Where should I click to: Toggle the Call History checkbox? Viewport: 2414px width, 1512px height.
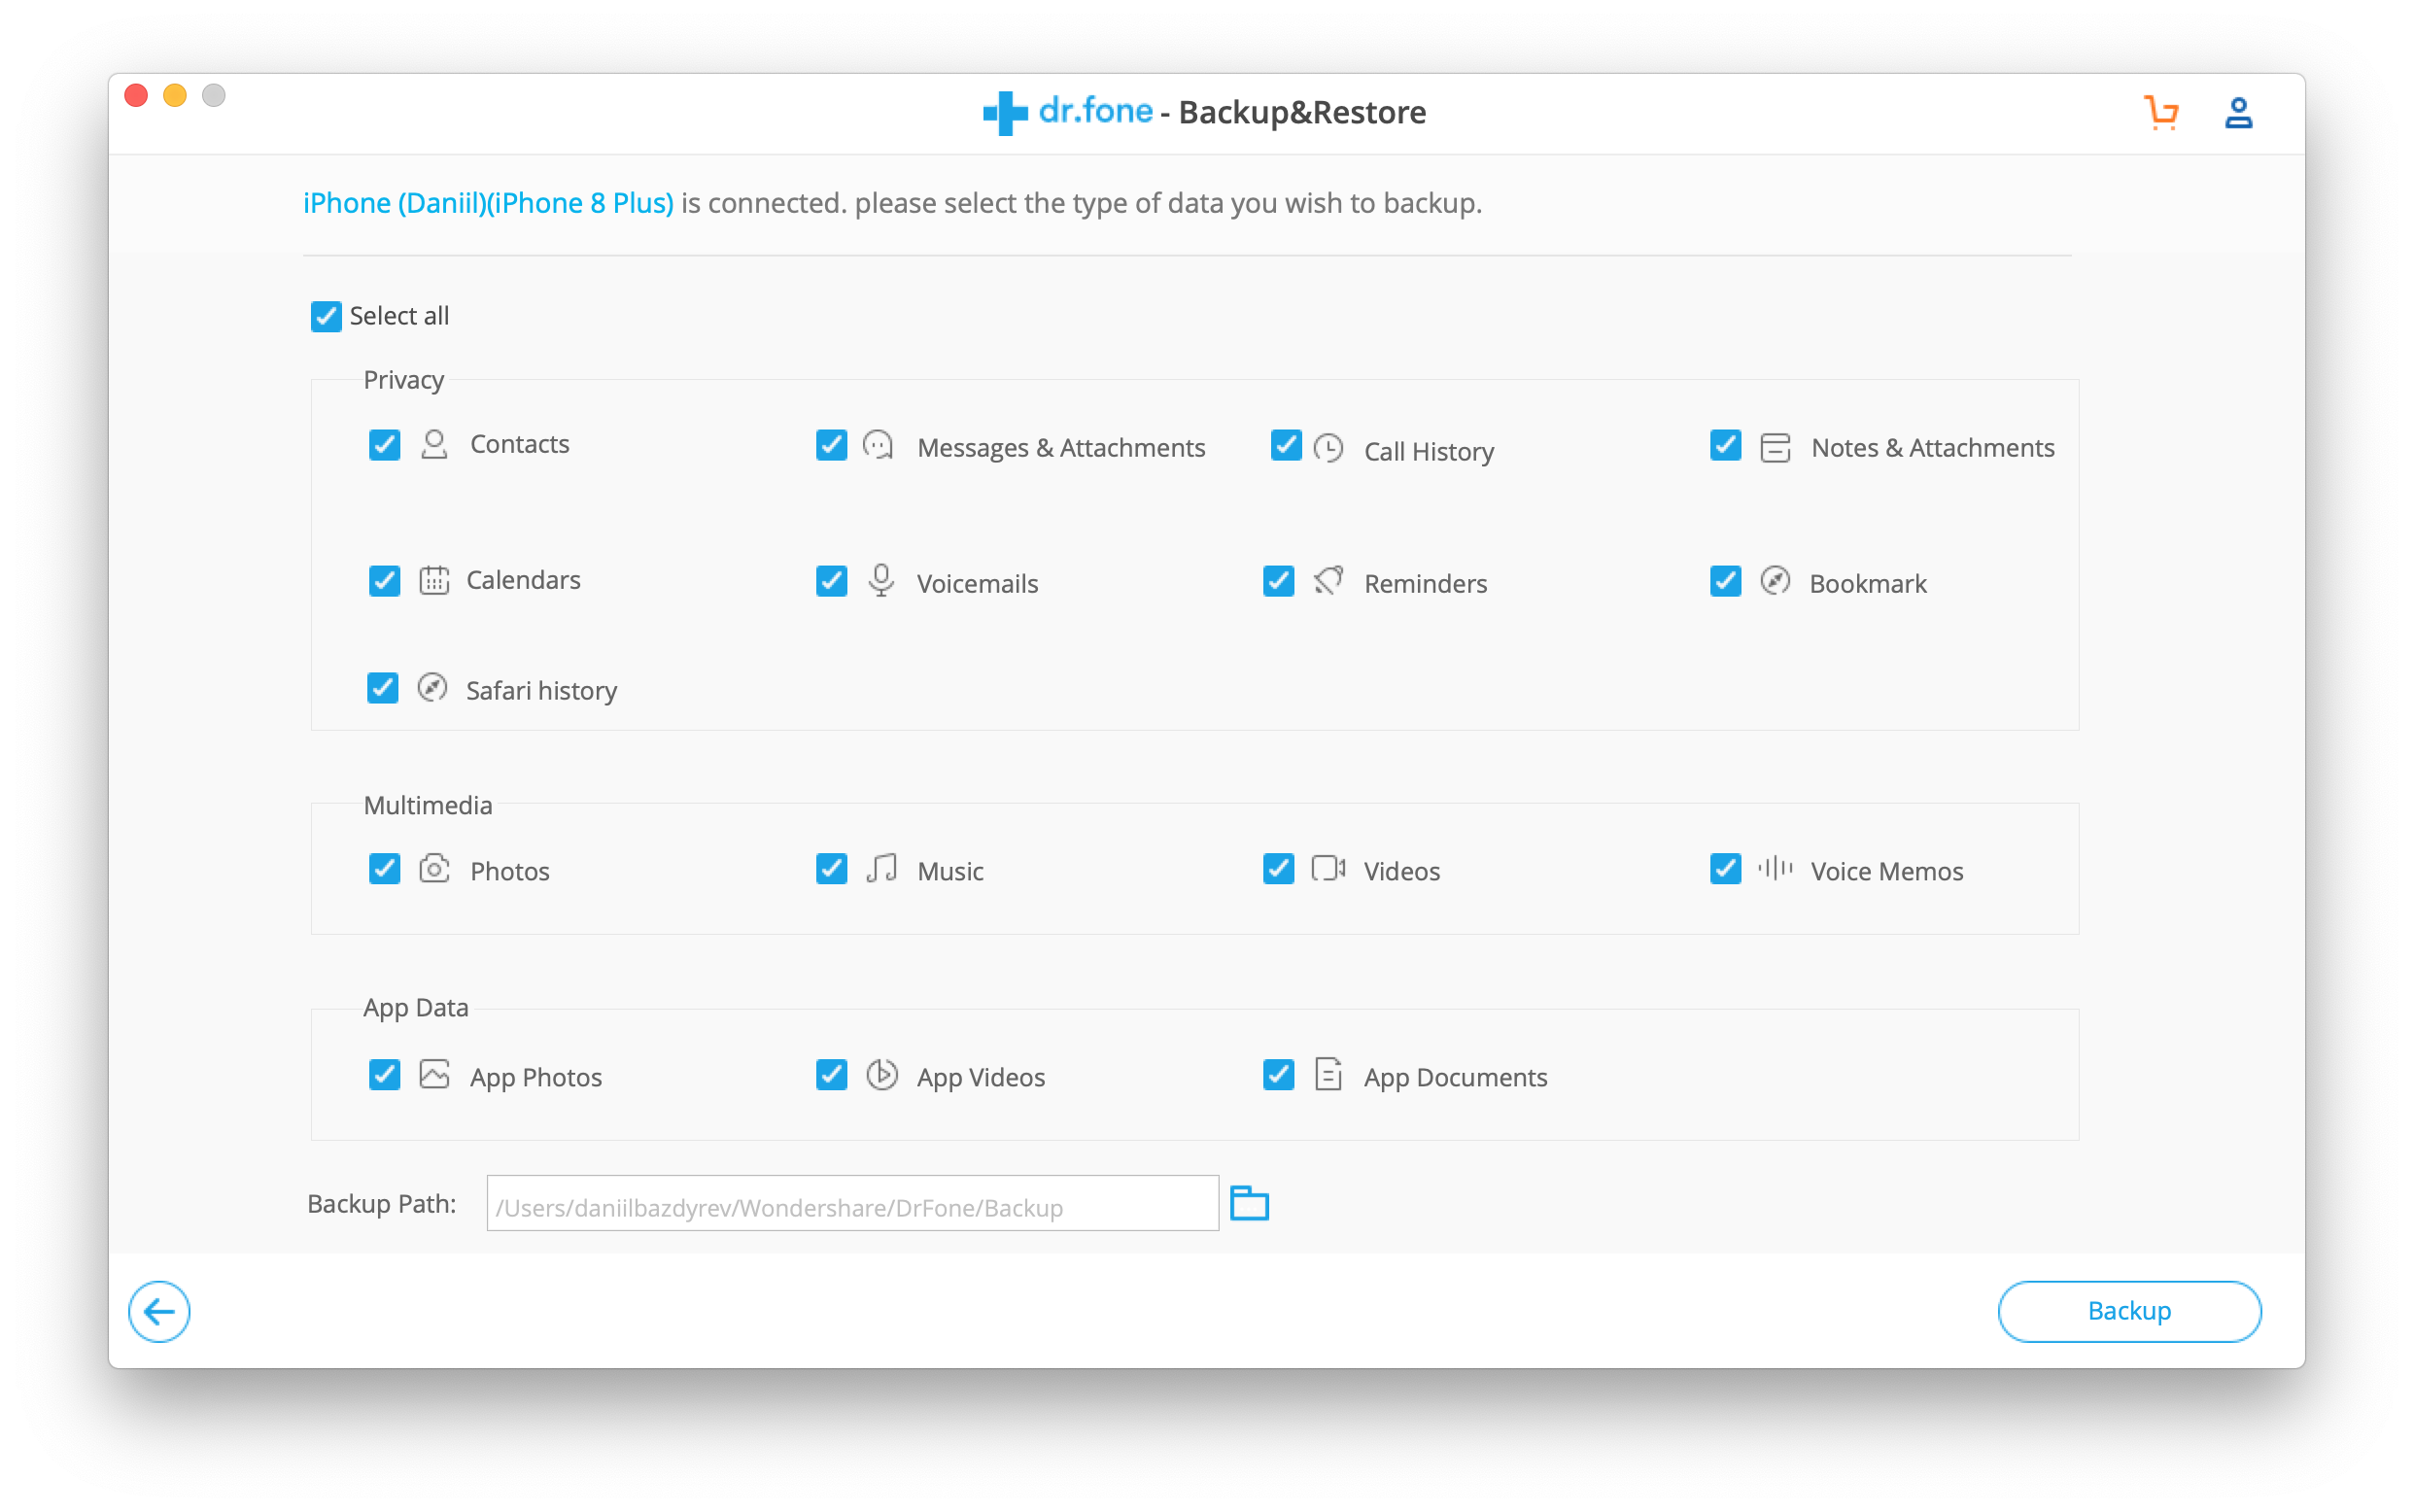[x=1286, y=444]
